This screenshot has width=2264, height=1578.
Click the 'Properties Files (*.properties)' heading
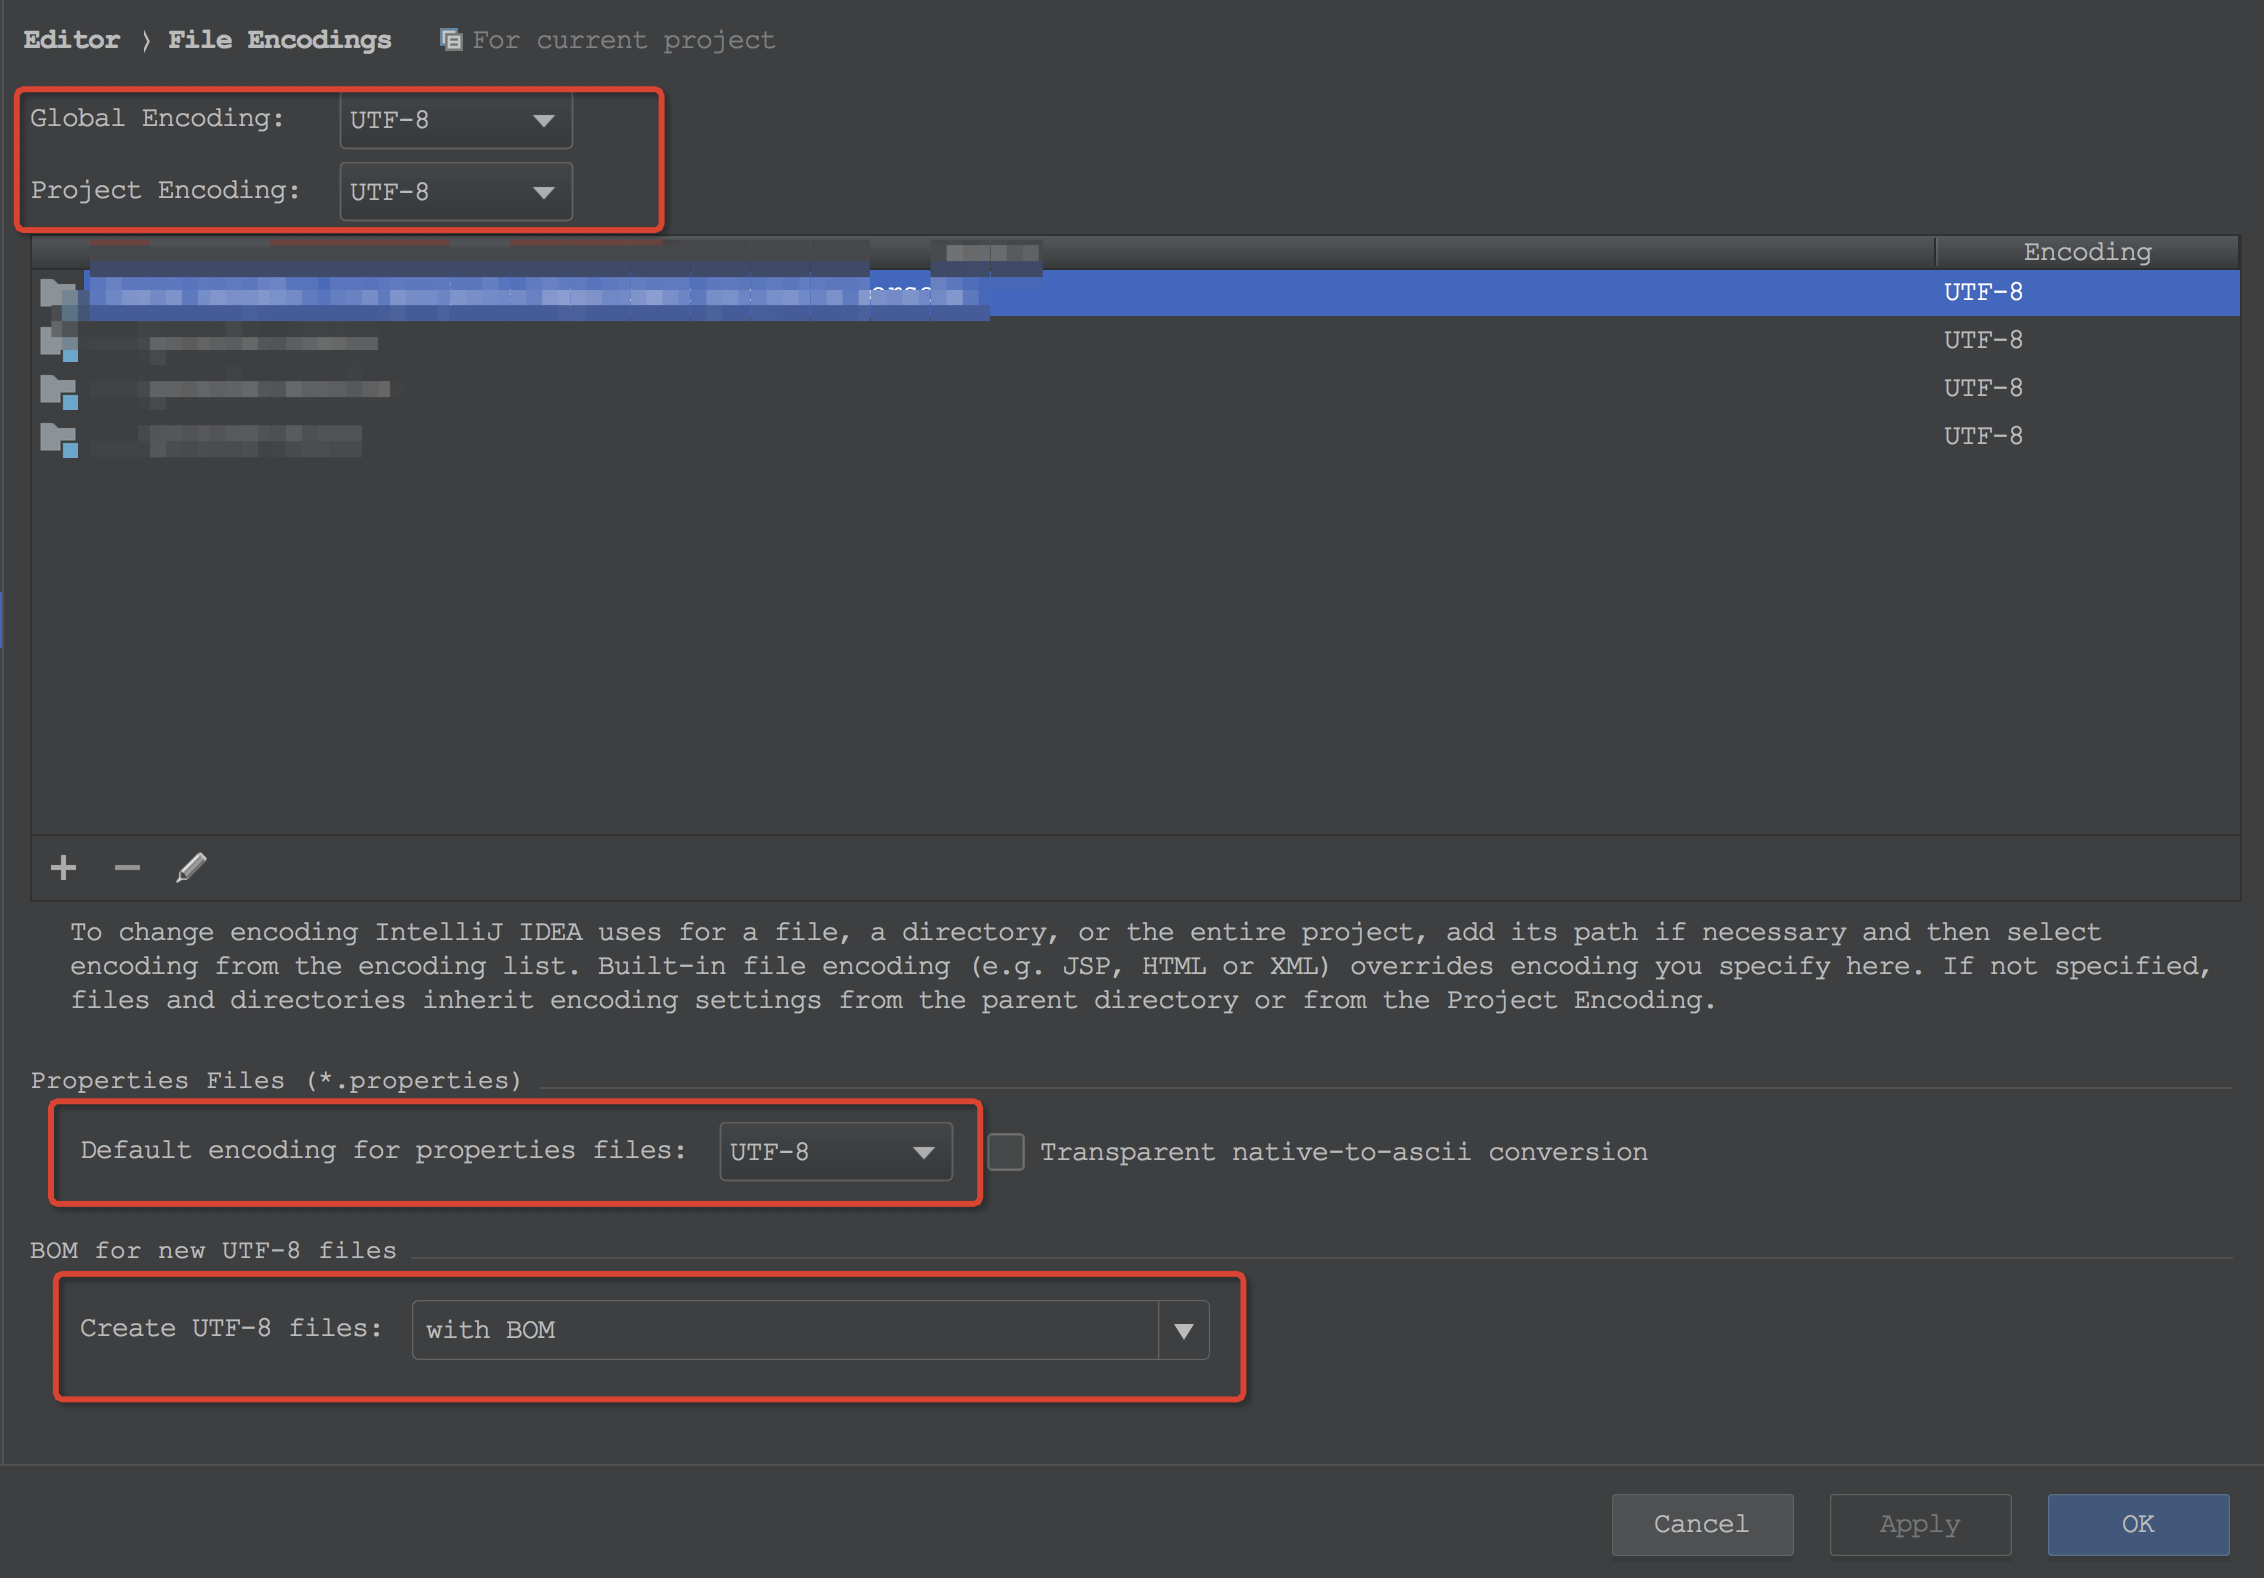276,1080
